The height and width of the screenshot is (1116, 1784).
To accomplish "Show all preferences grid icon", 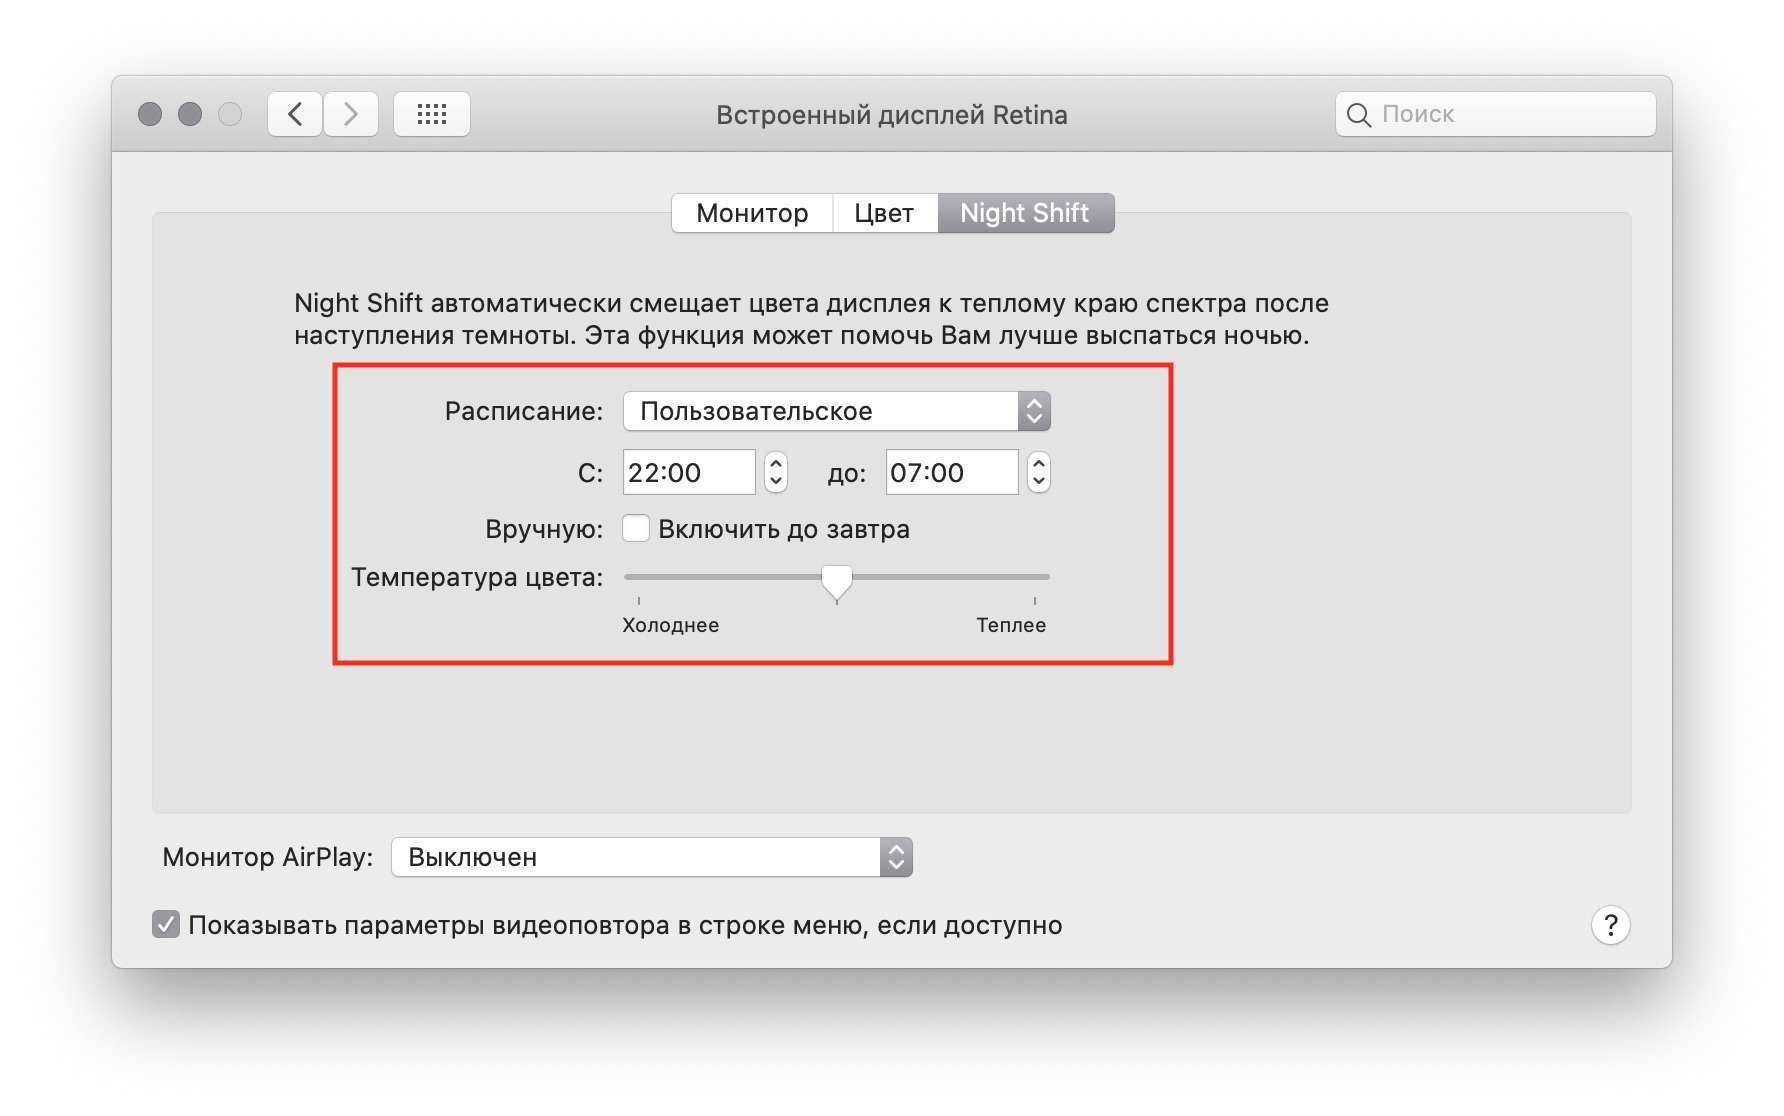I will coord(431,114).
